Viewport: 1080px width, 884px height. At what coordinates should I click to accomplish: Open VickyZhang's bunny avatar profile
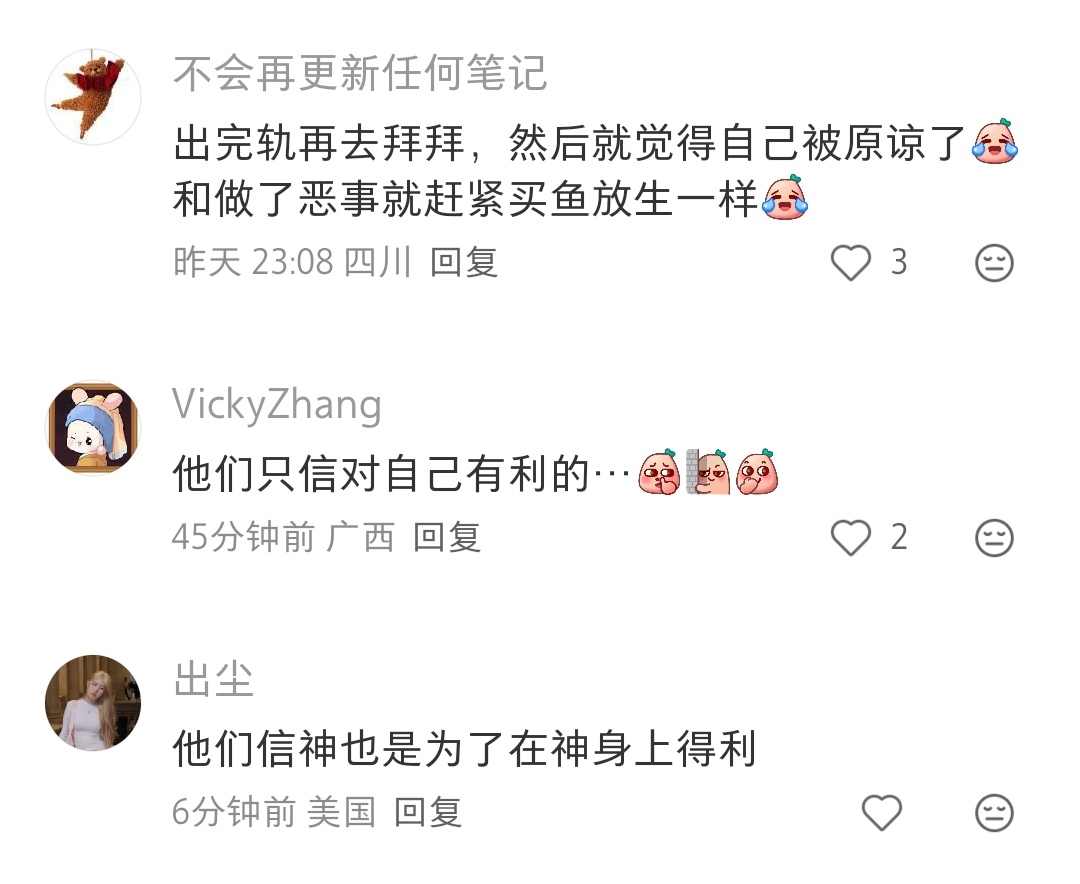tap(93, 428)
